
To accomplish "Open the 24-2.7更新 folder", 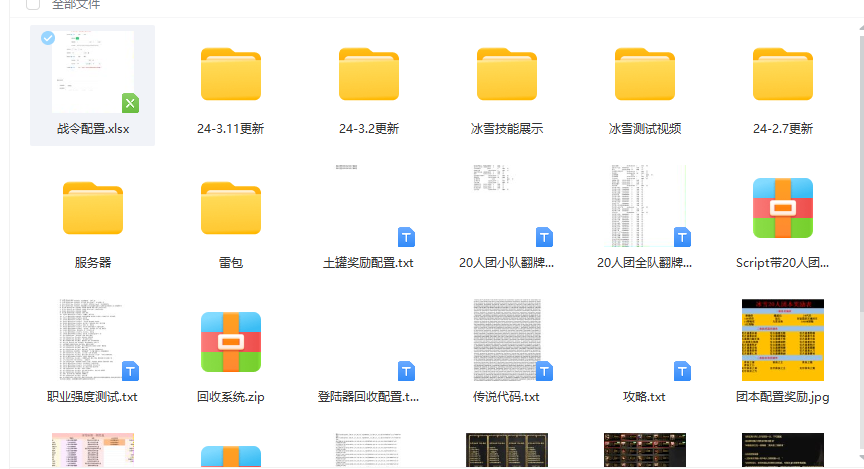I will coord(782,75).
